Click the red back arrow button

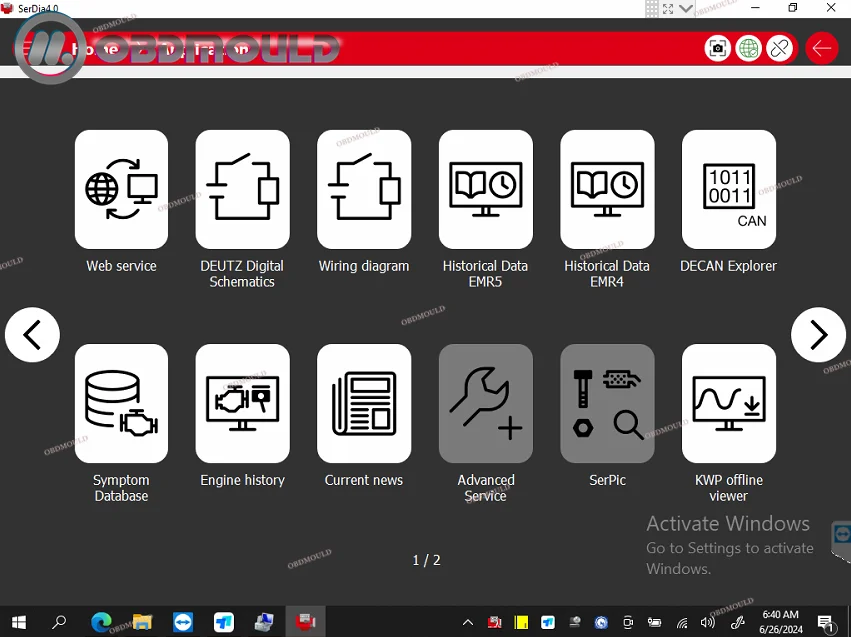(822, 48)
